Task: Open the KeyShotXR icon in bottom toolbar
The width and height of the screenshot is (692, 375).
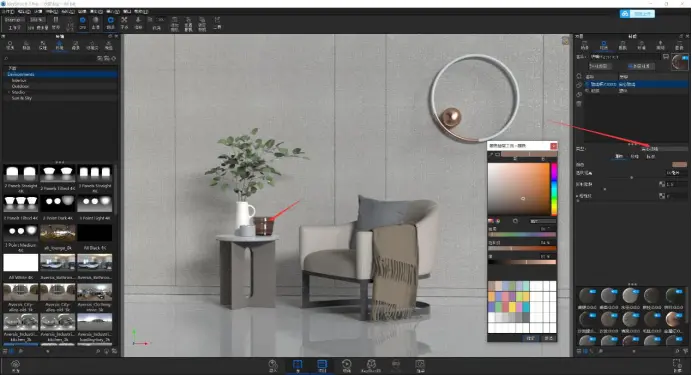Action: 371,366
